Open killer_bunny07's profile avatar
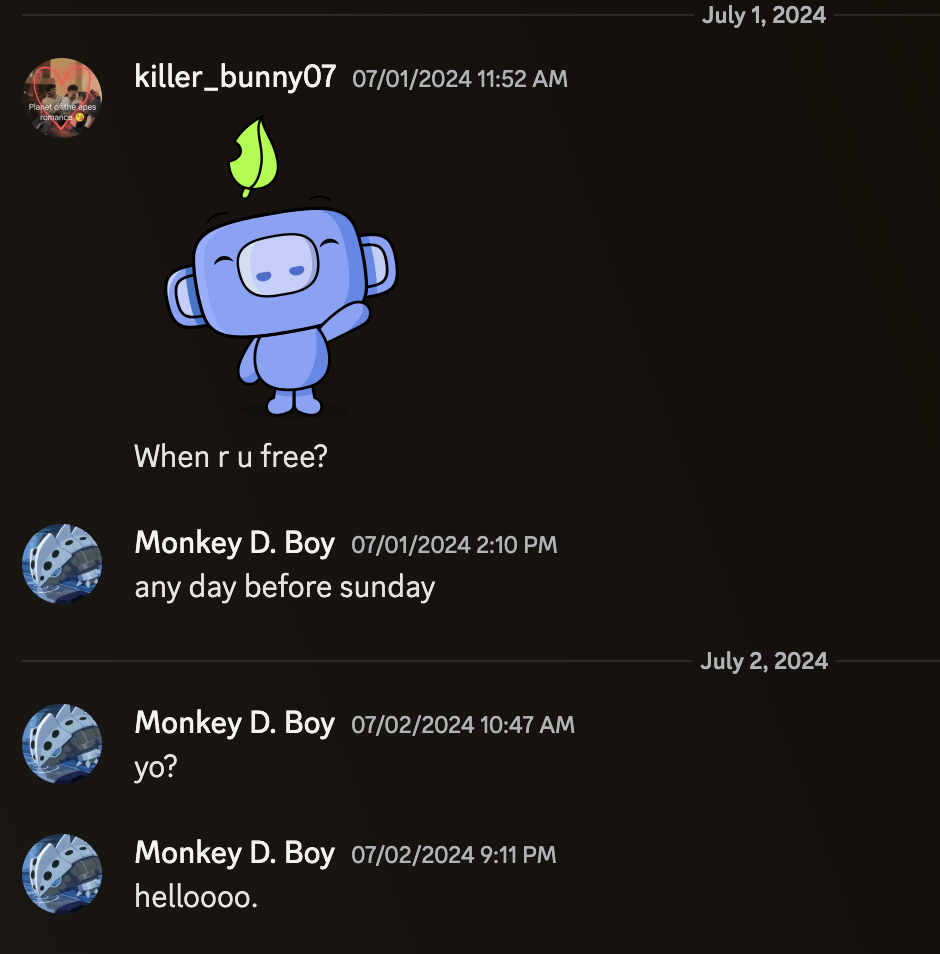Screen dimensions: 940x954 click(62, 97)
